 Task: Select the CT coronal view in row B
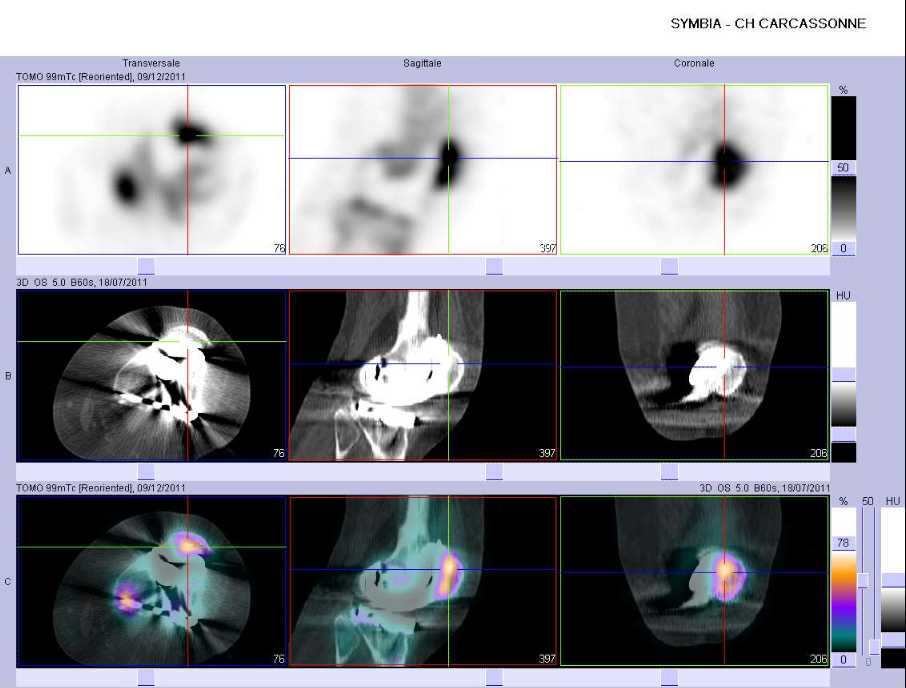pyautogui.click(x=694, y=375)
